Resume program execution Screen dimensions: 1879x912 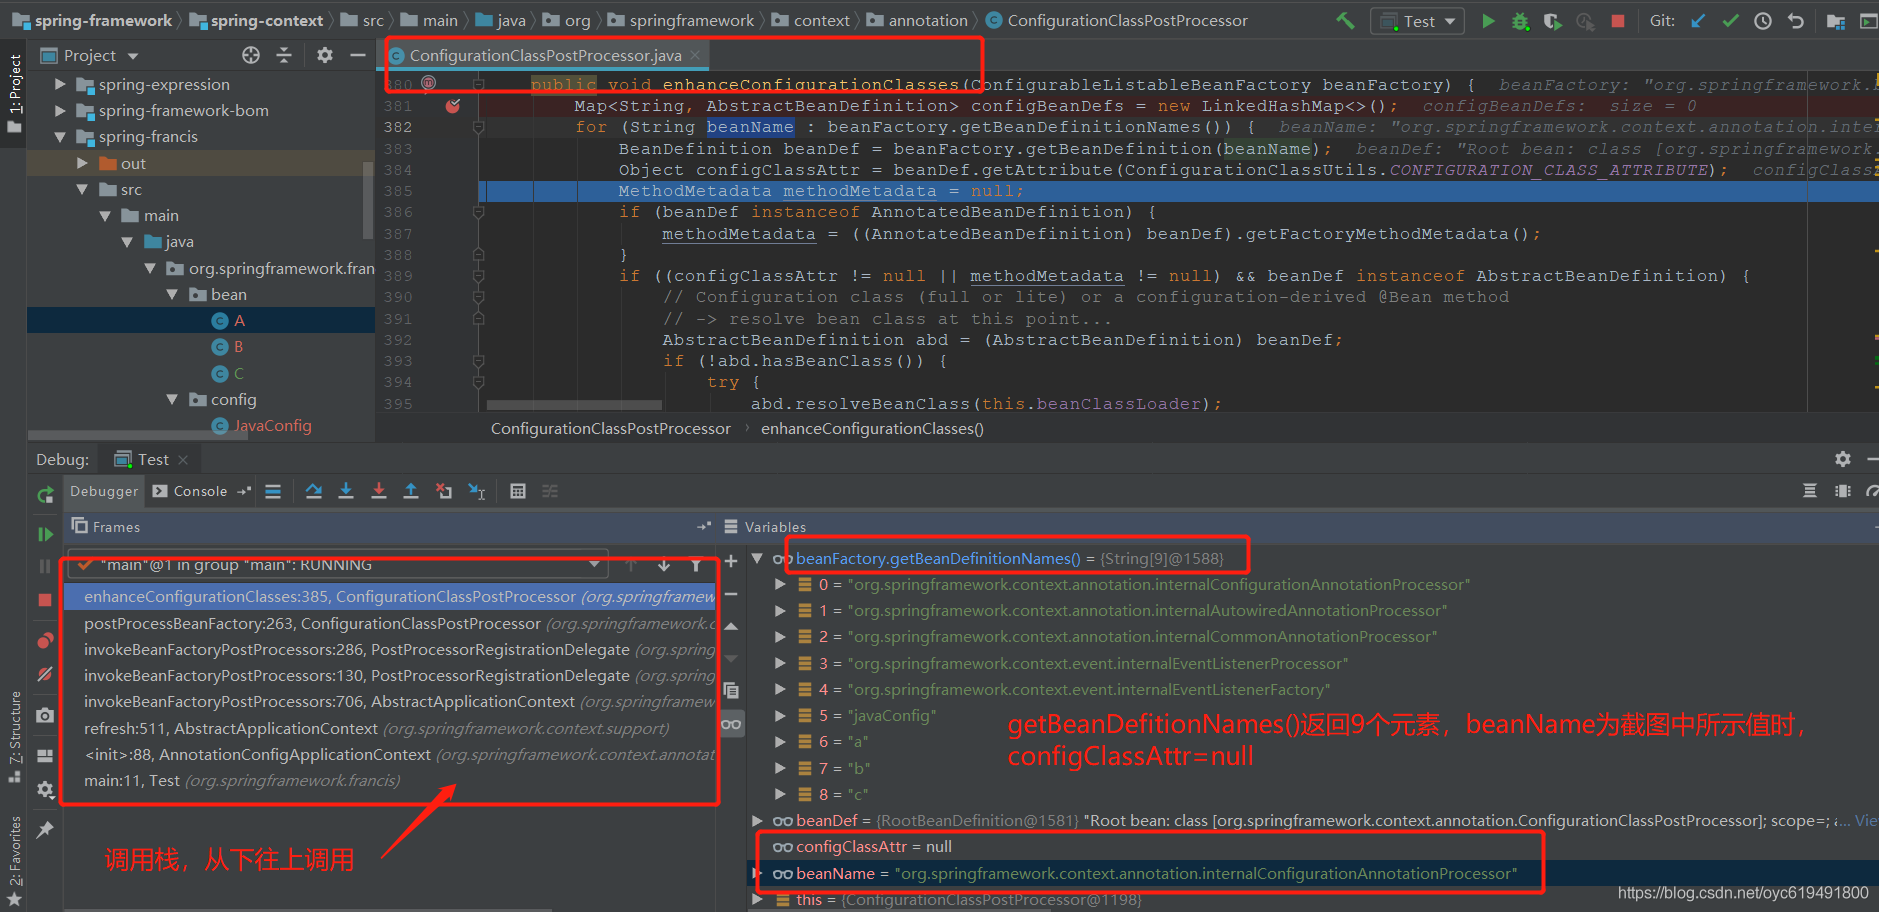point(45,534)
